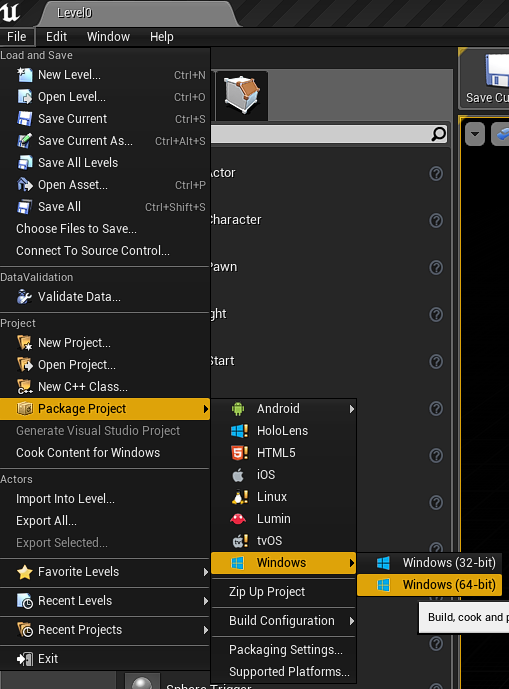Click the tvOS platform icon
Screen dimensions: 509x689
240,540
